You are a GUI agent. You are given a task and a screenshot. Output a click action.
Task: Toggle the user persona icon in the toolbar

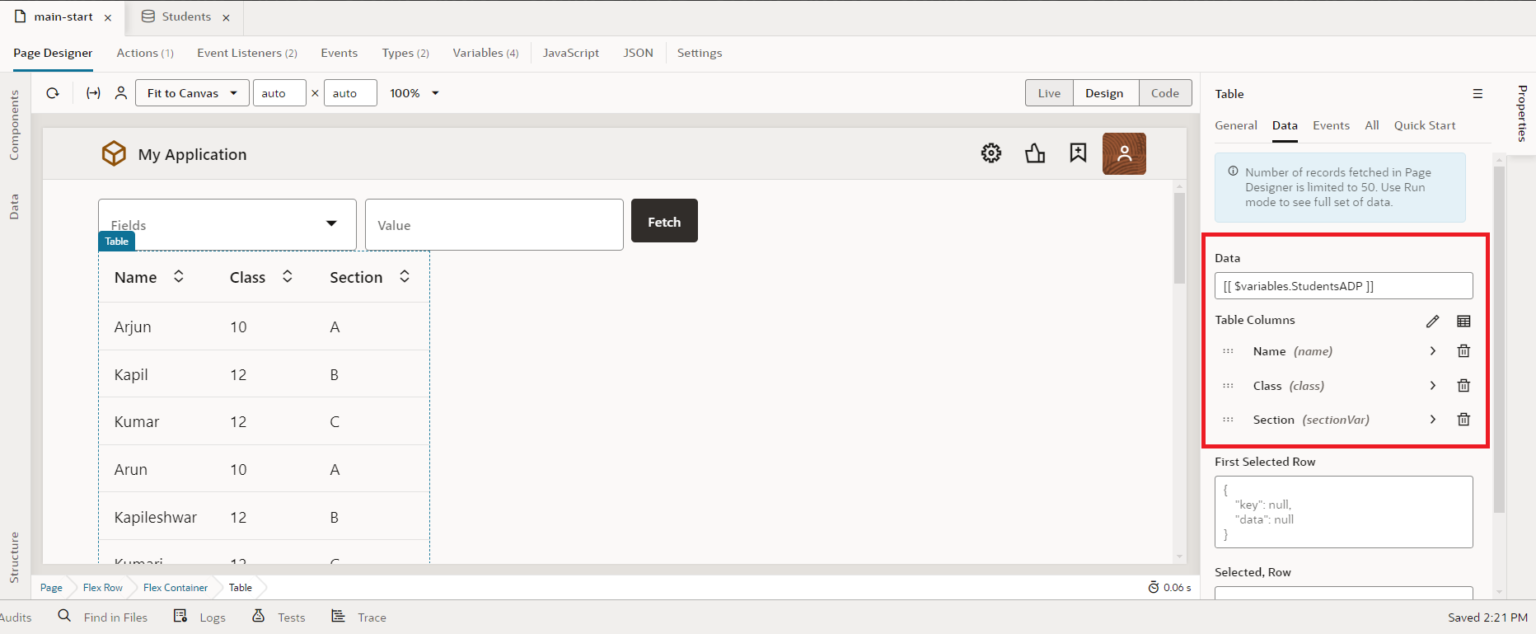coord(121,92)
